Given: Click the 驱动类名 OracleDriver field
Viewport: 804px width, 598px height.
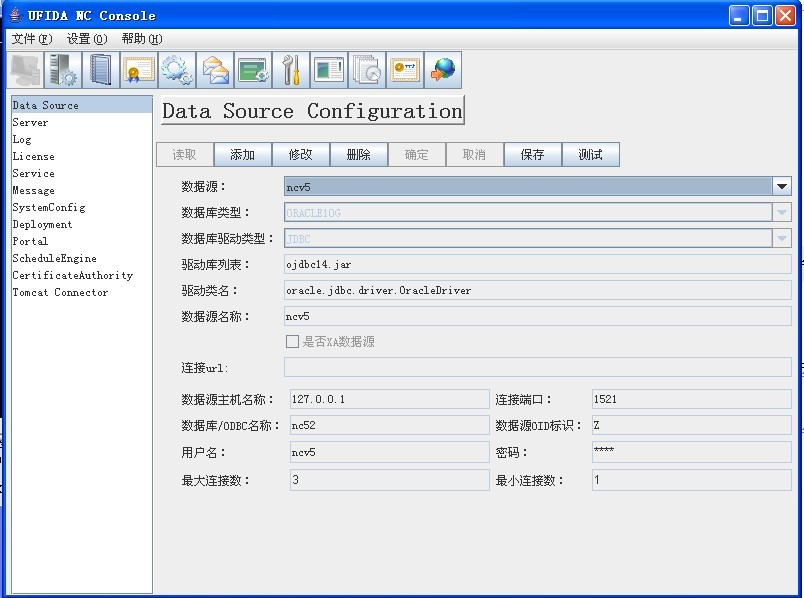Looking at the screenshot, I should click(537, 290).
